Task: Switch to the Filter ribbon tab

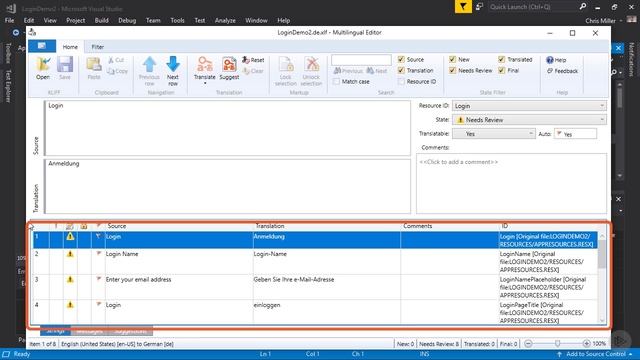Action: (x=98, y=47)
